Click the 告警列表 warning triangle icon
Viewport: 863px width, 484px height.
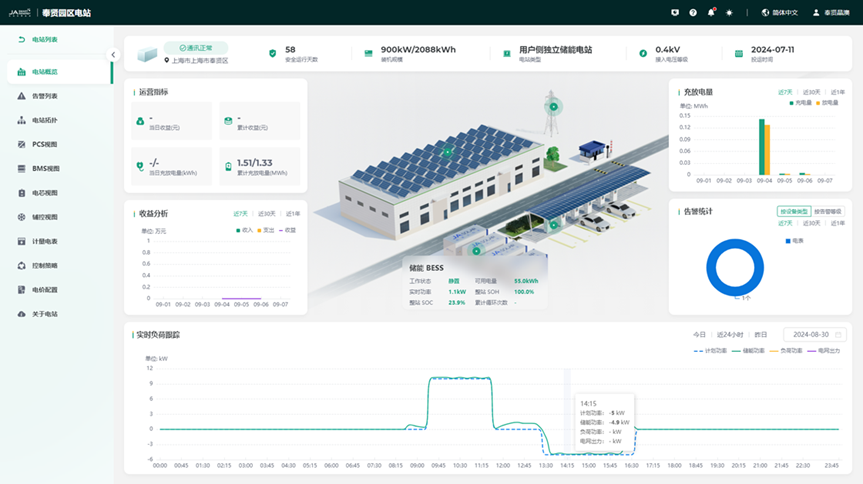click(22, 96)
